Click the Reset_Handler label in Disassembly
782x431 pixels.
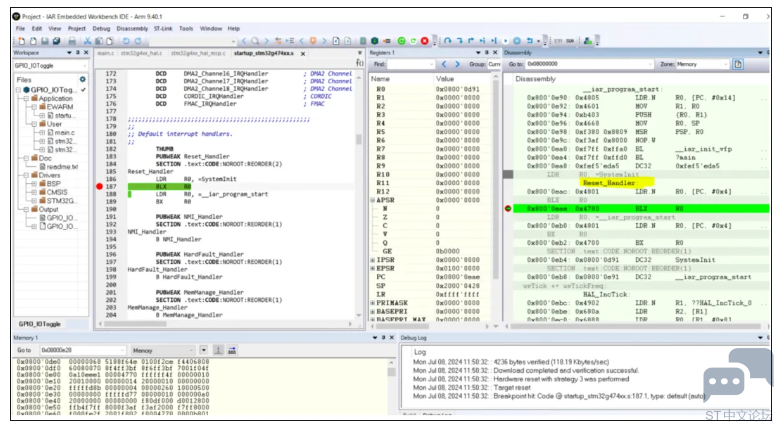pyautogui.click(x=609, y=183)
